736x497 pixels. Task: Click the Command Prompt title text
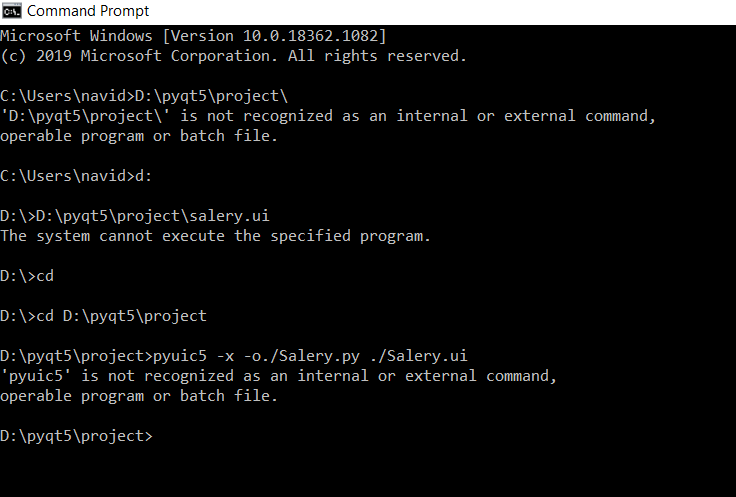click(88, 11)
